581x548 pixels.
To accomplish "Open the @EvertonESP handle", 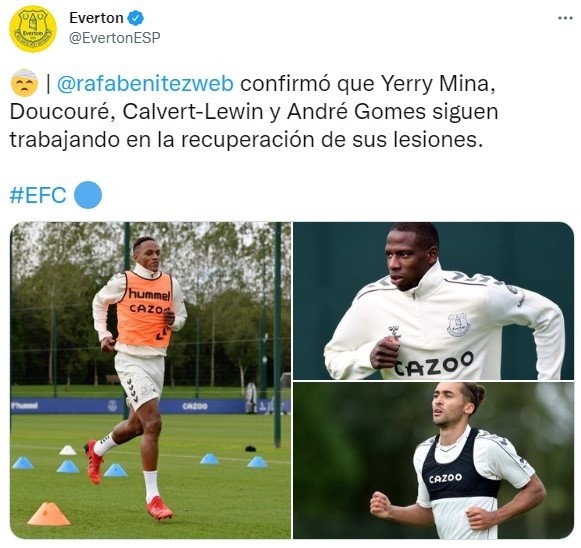I will pyautogui.click(x=115, y=38).
